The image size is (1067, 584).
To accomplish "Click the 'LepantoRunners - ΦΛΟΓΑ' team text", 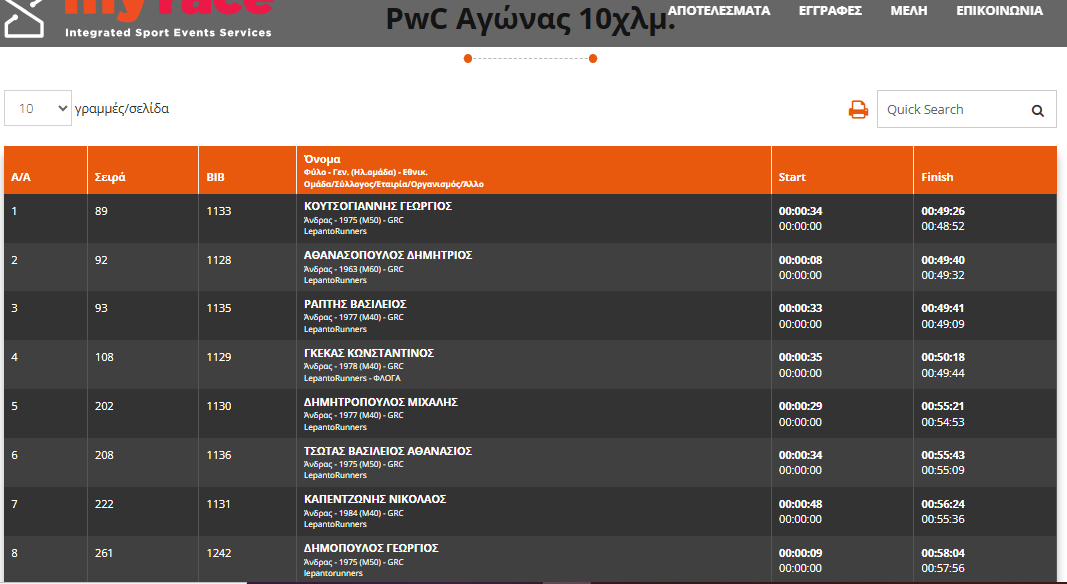I will pos(352,378).
